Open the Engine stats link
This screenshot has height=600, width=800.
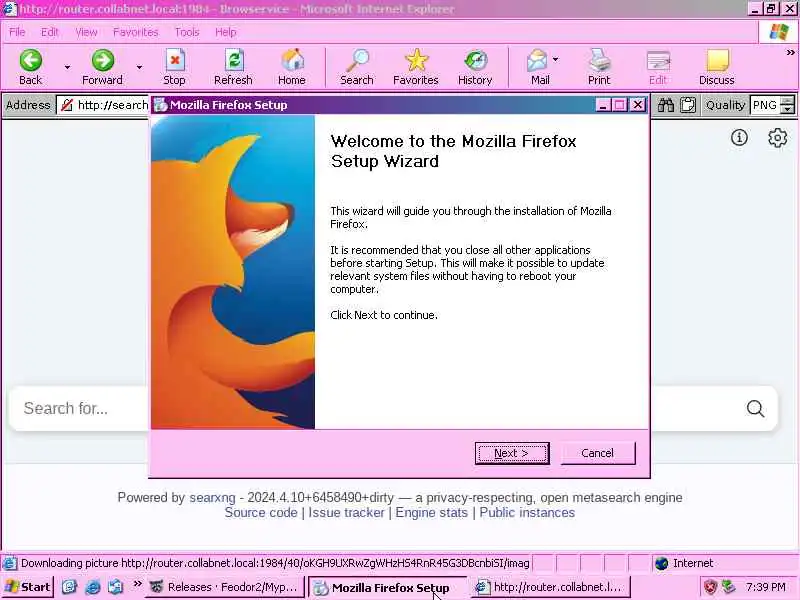(x=432, y=513)
